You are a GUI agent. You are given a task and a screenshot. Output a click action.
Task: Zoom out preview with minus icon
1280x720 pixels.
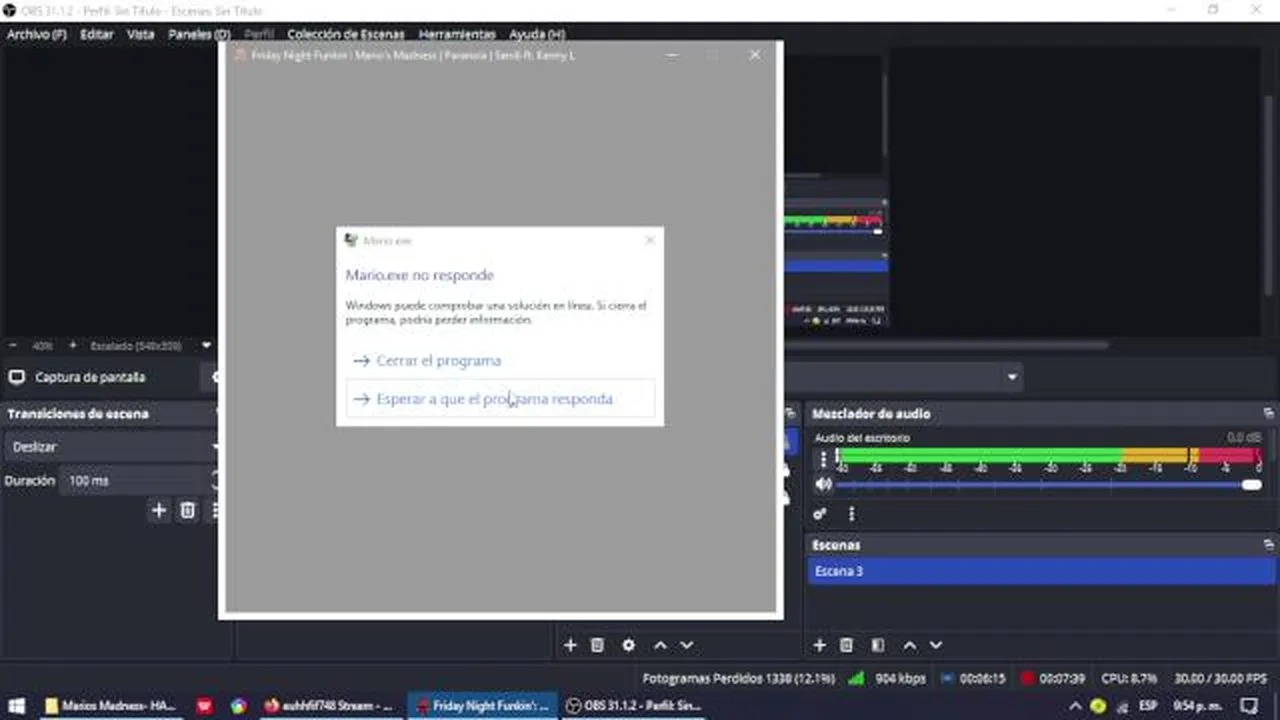pyautogui.click(x=13, y=345)
